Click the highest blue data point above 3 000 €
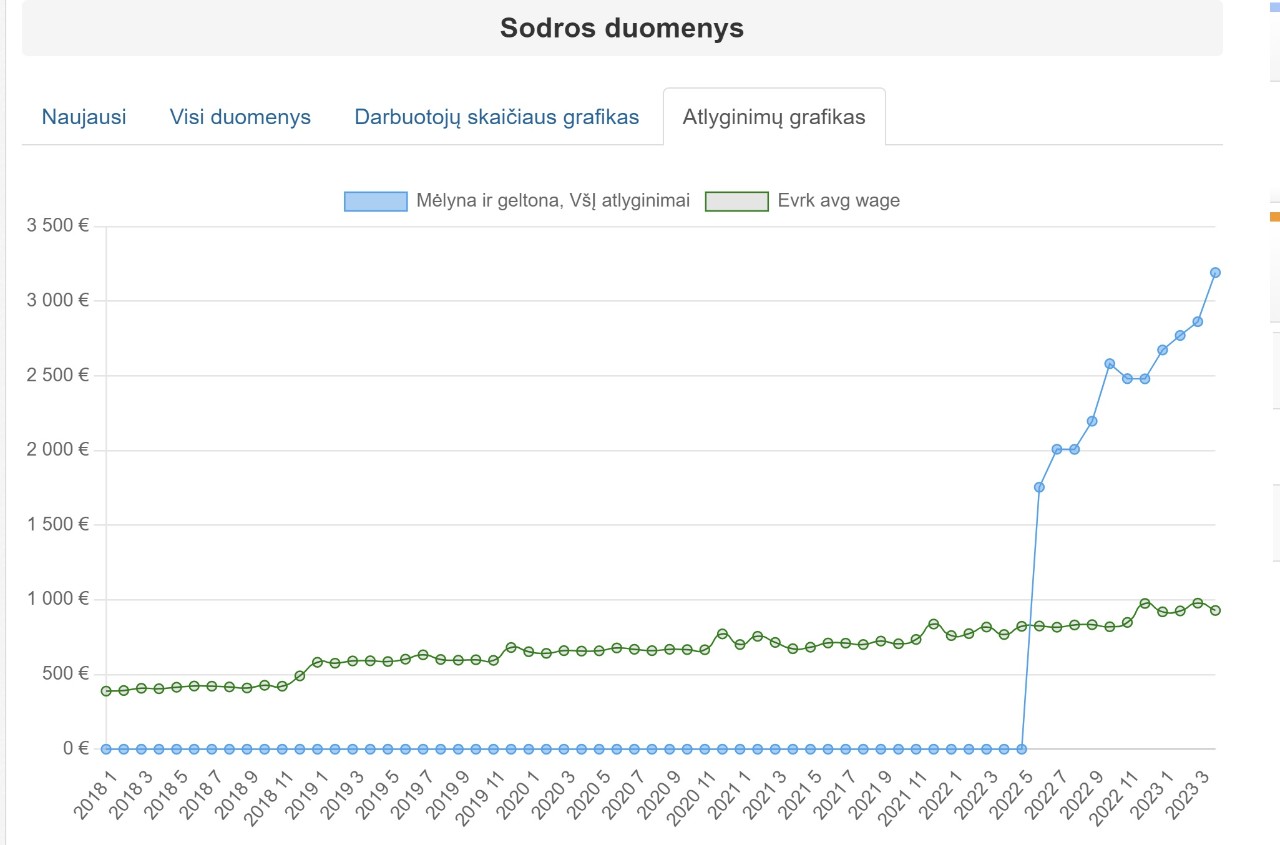Viewport: 1280px width, 845px height. (x=1215, y=272)
